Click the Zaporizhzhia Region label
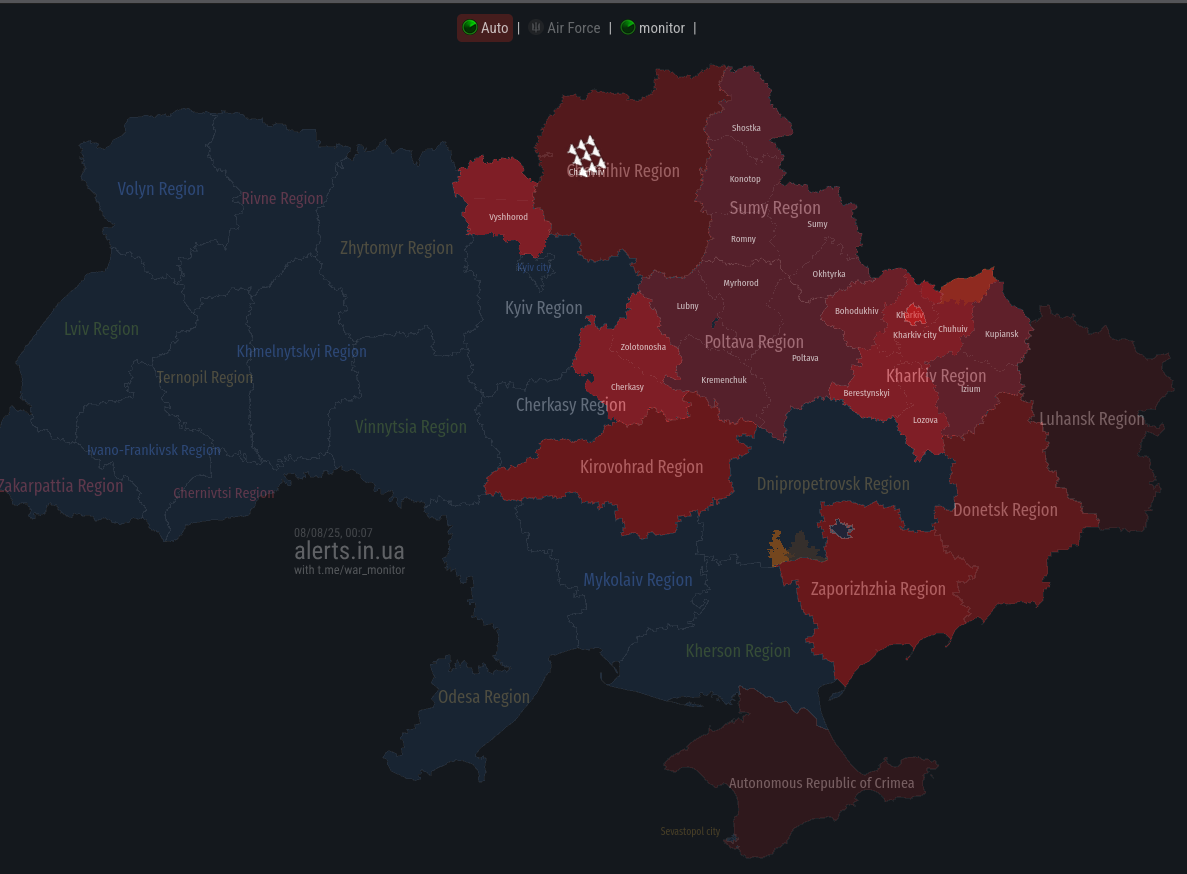1187x874 pixels. pyautogui.click(x=877, y=589)
